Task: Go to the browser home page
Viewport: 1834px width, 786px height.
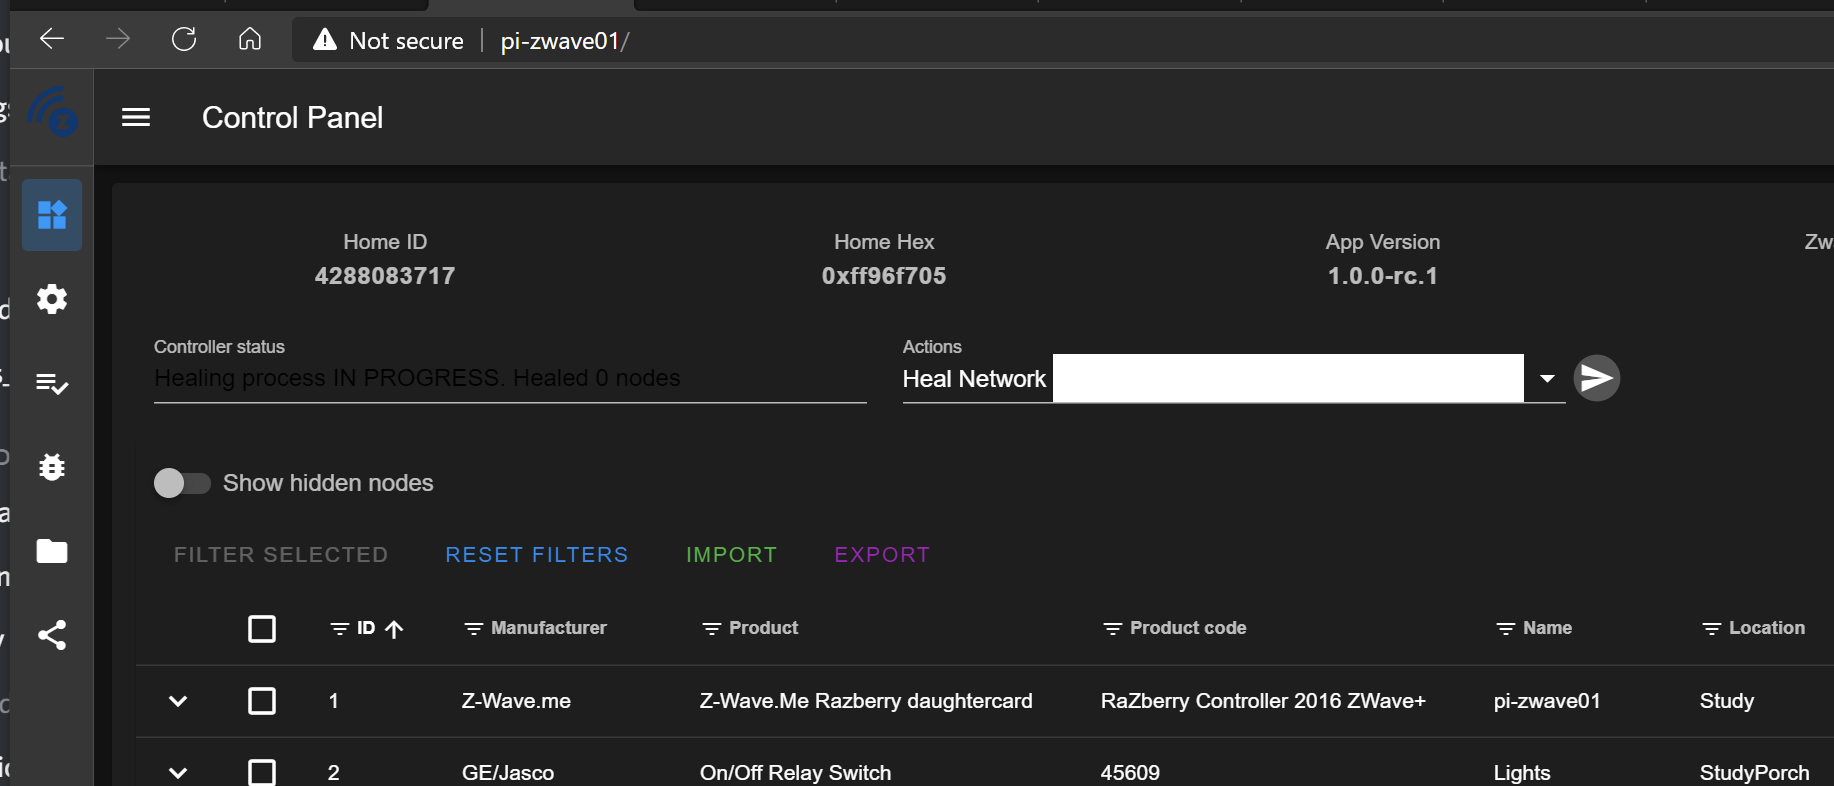Action: click(250, 40)
